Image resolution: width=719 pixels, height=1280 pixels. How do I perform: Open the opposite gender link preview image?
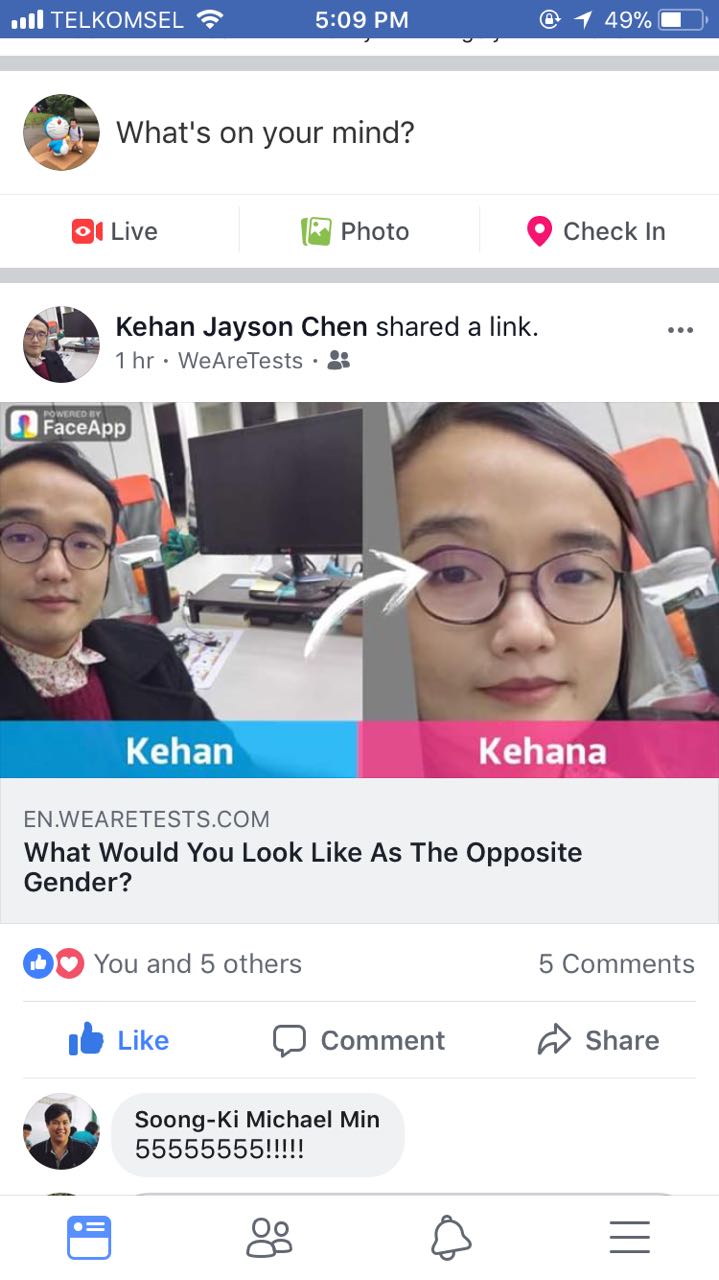pos(359,590)
